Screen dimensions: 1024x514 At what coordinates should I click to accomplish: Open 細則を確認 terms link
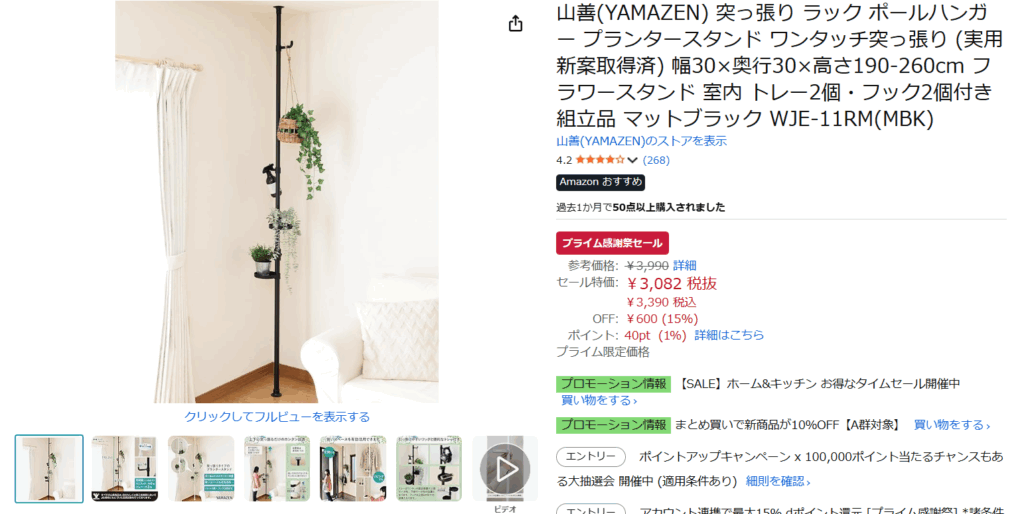778,481
